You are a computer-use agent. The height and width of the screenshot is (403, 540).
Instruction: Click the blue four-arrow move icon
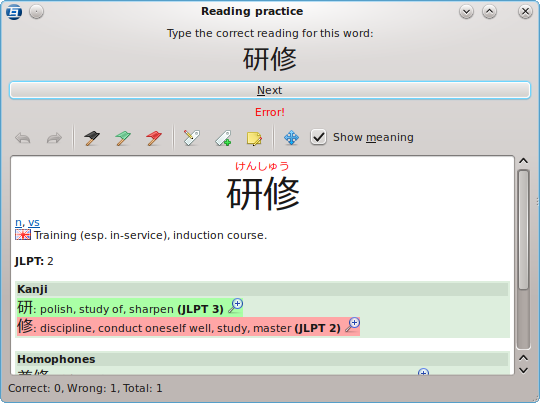291,138
